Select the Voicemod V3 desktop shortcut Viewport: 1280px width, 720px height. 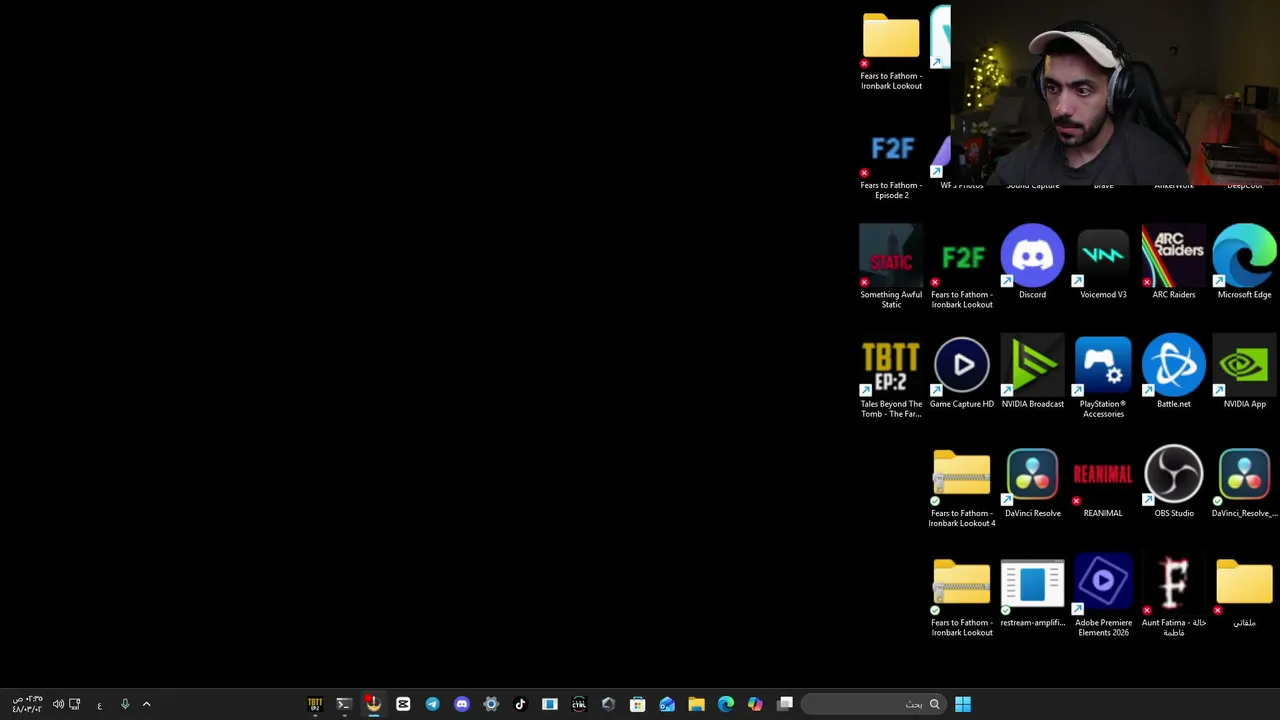coord(1103,263)
